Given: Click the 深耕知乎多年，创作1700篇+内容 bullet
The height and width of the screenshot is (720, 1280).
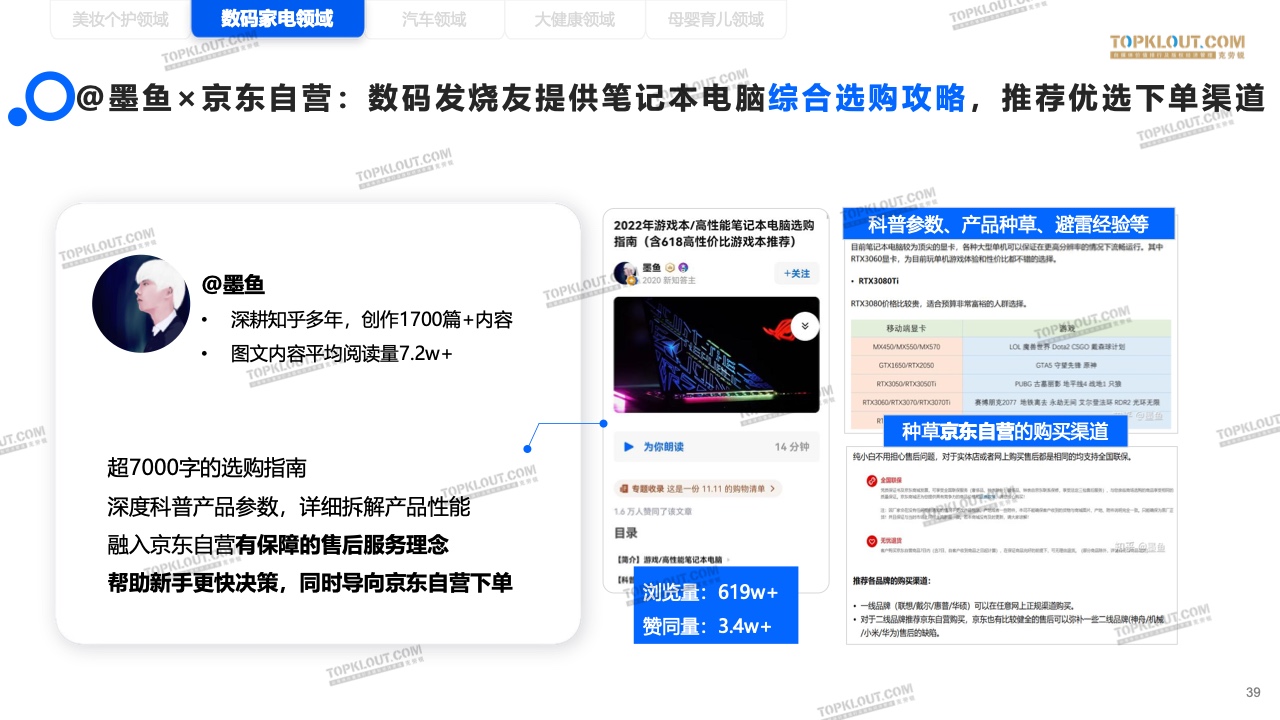Looking at the screenshot, I should pos(371,320).
